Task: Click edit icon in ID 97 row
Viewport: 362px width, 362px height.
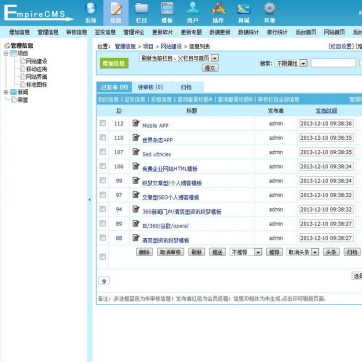Action: pyautogui.click(x=136, y=195)
